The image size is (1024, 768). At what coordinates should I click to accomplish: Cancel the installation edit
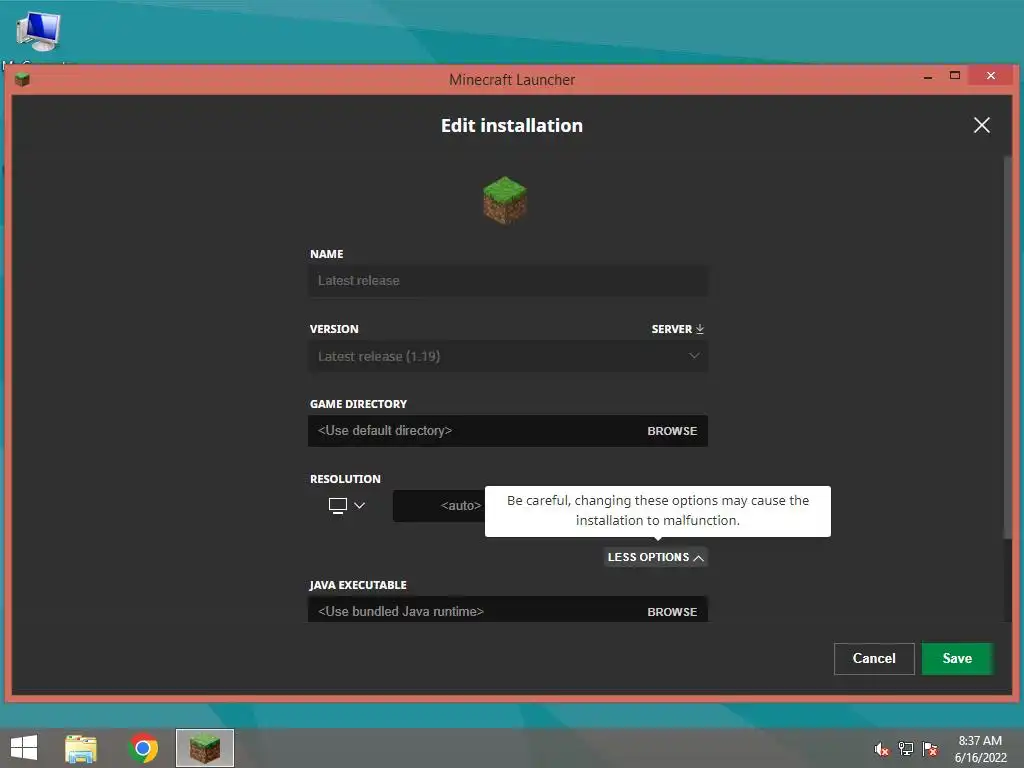tap(874, 658)
